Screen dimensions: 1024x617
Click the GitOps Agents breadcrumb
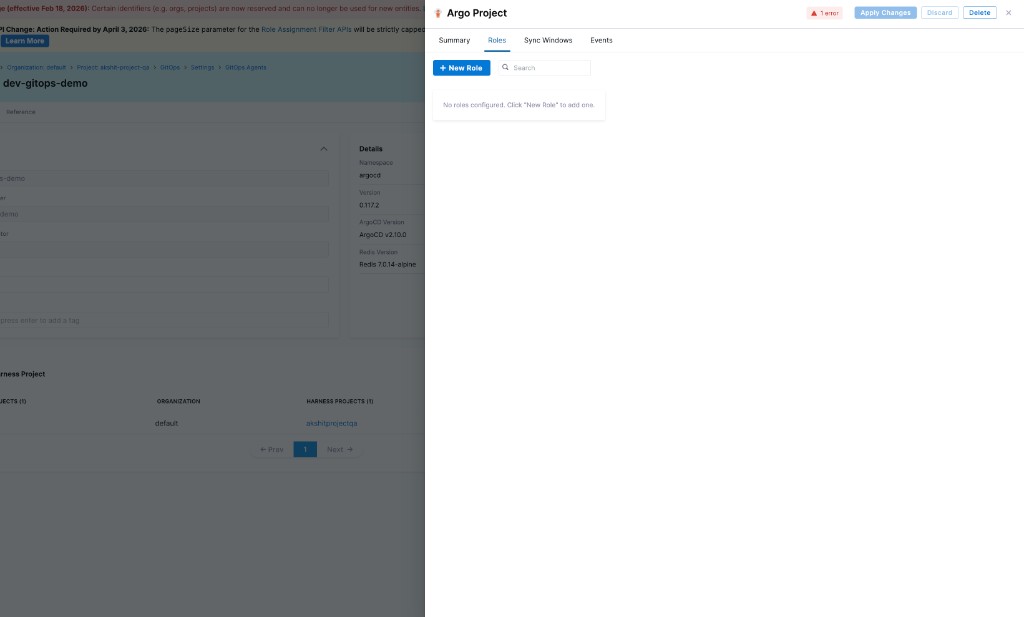pos(246,67)
